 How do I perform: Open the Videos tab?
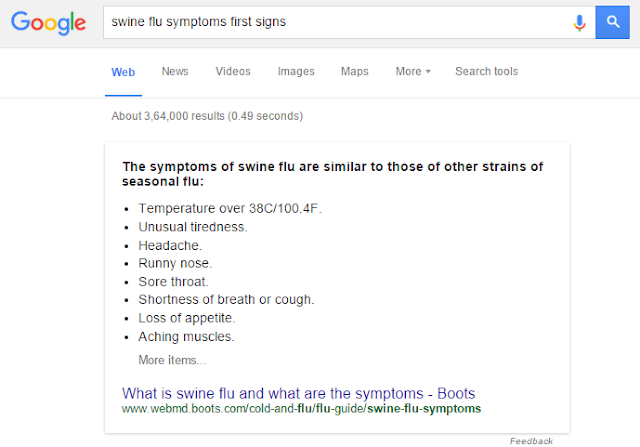point(233,71)
